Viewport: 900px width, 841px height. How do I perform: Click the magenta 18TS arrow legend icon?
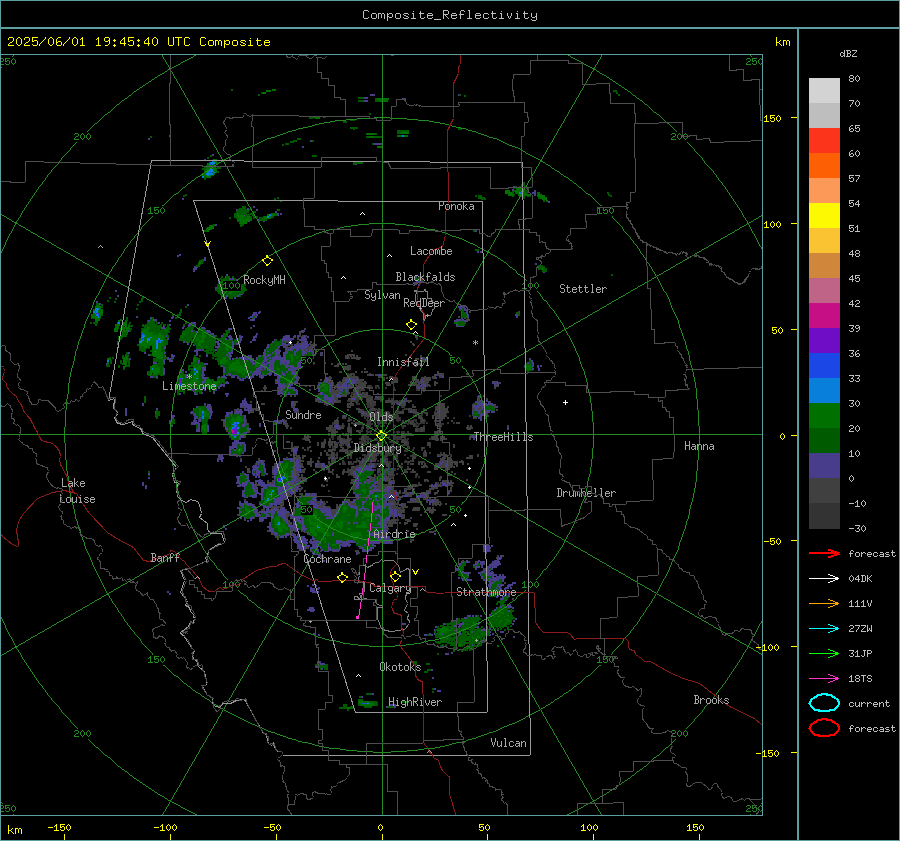pyautogui.click(x=824, y=679)
